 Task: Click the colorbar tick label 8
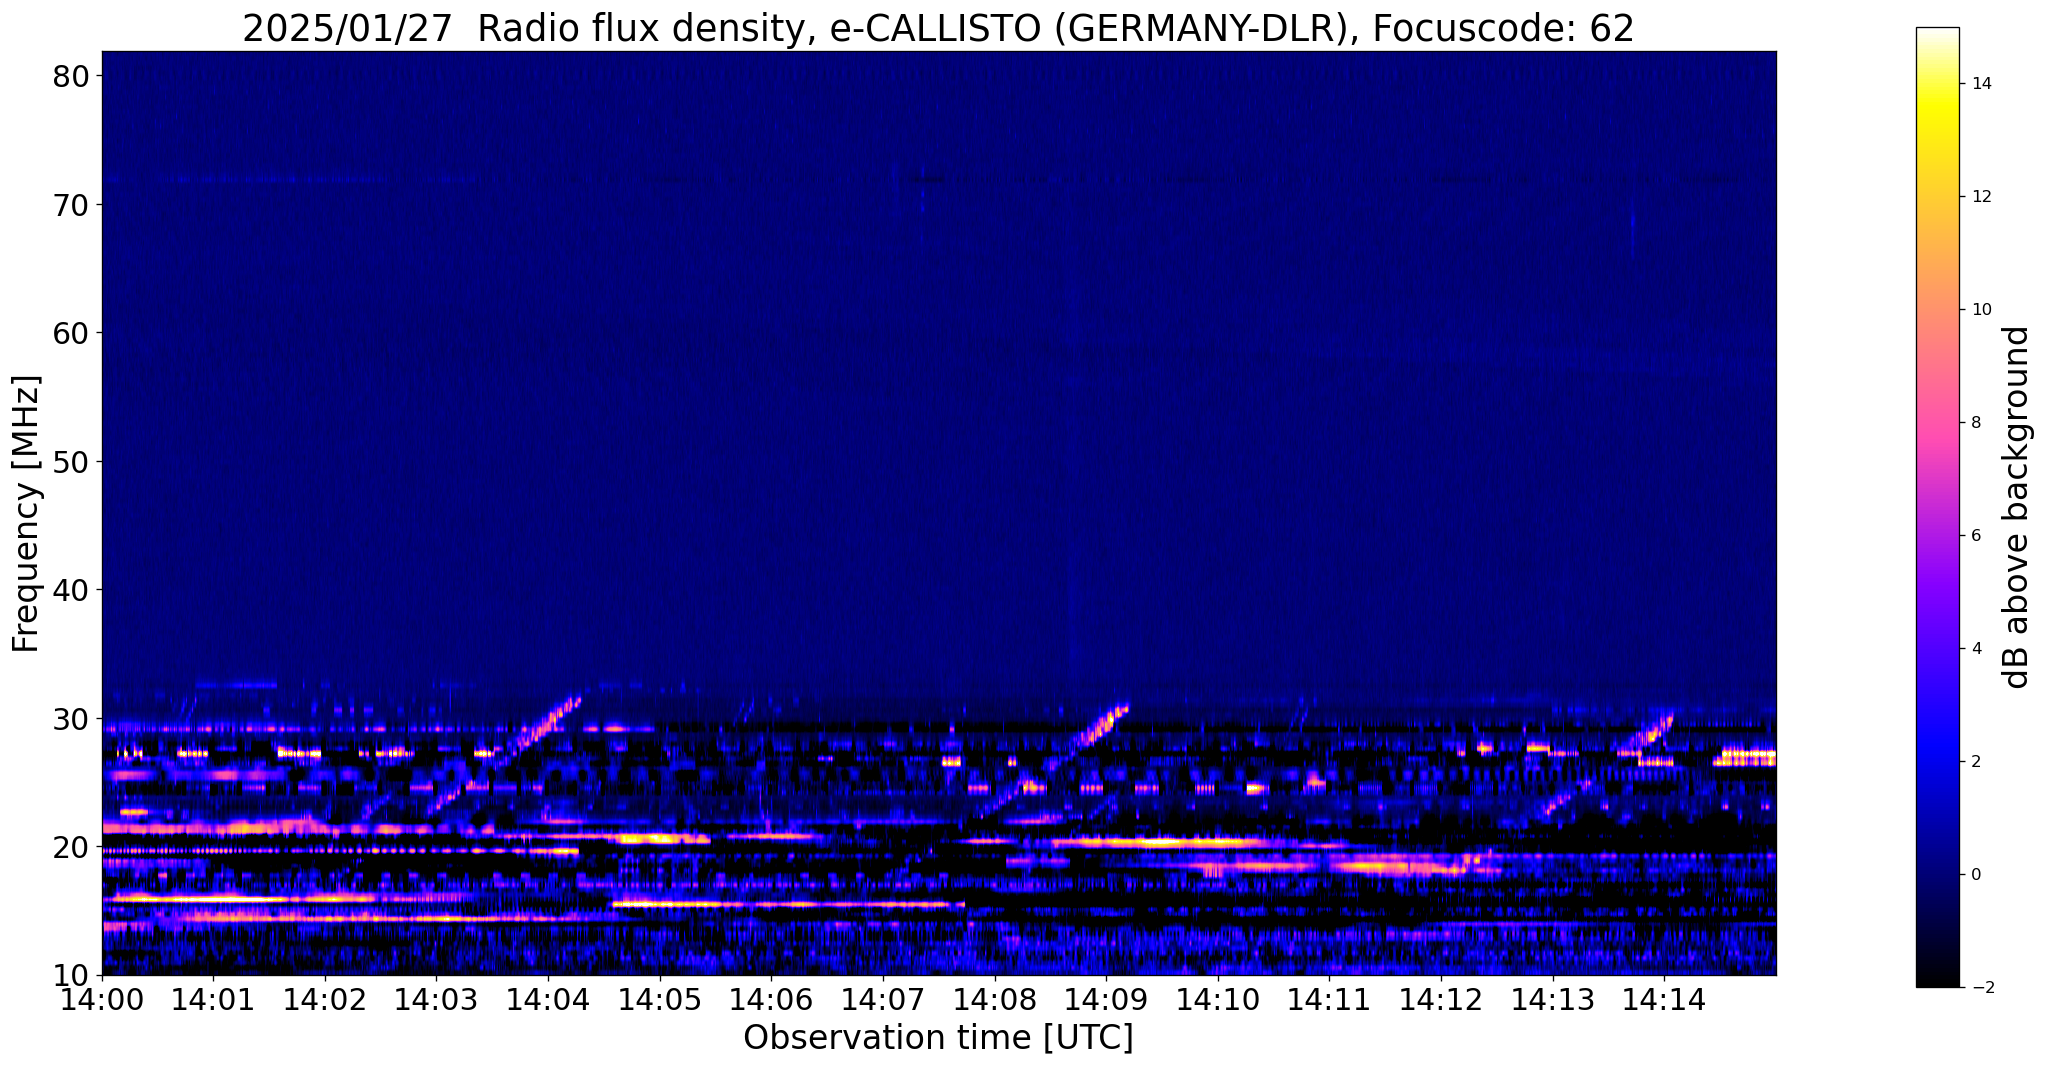click(1976, 423)
